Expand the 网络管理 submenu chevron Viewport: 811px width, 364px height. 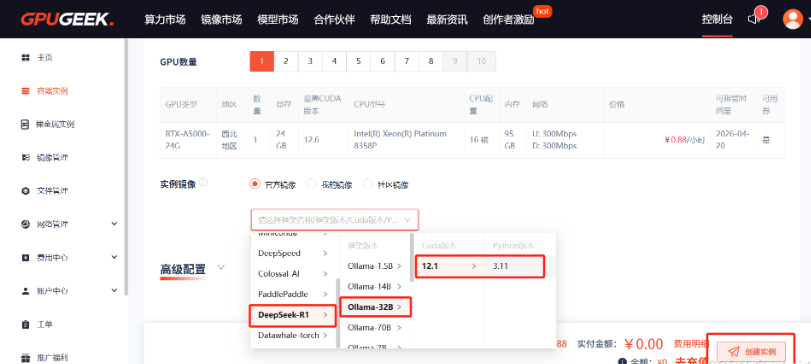click(x=114, y=224)
